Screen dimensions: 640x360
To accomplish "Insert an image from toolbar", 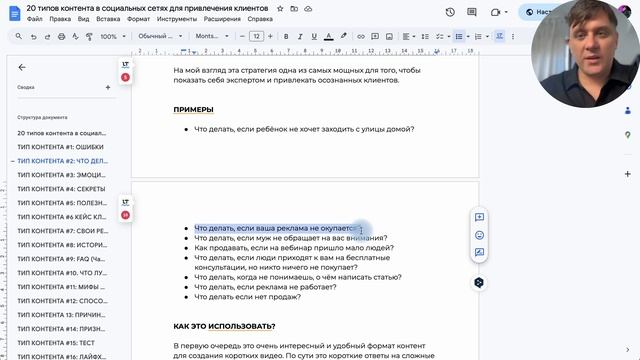I will coord(389,36).
